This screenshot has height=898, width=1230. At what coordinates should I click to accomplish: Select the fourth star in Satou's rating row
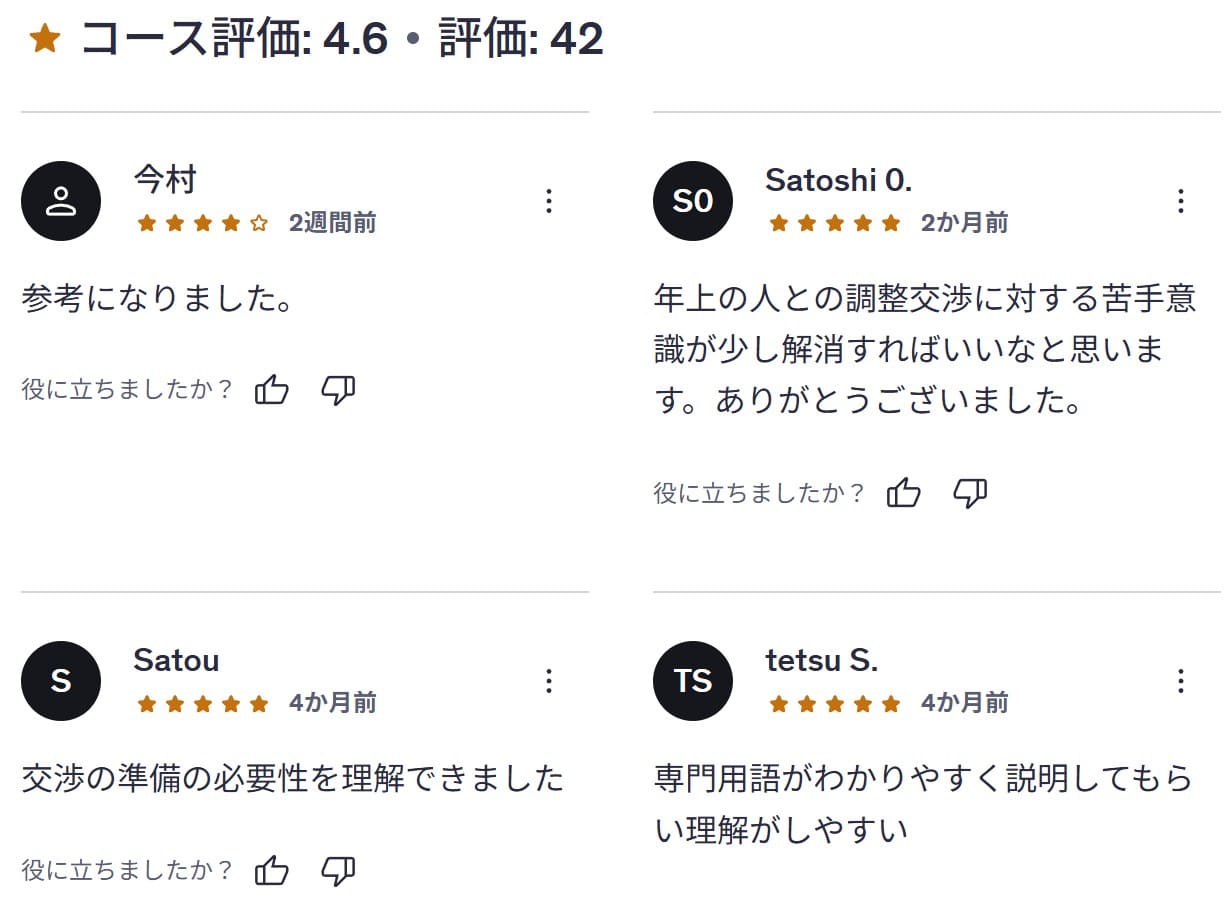[228, 704]
